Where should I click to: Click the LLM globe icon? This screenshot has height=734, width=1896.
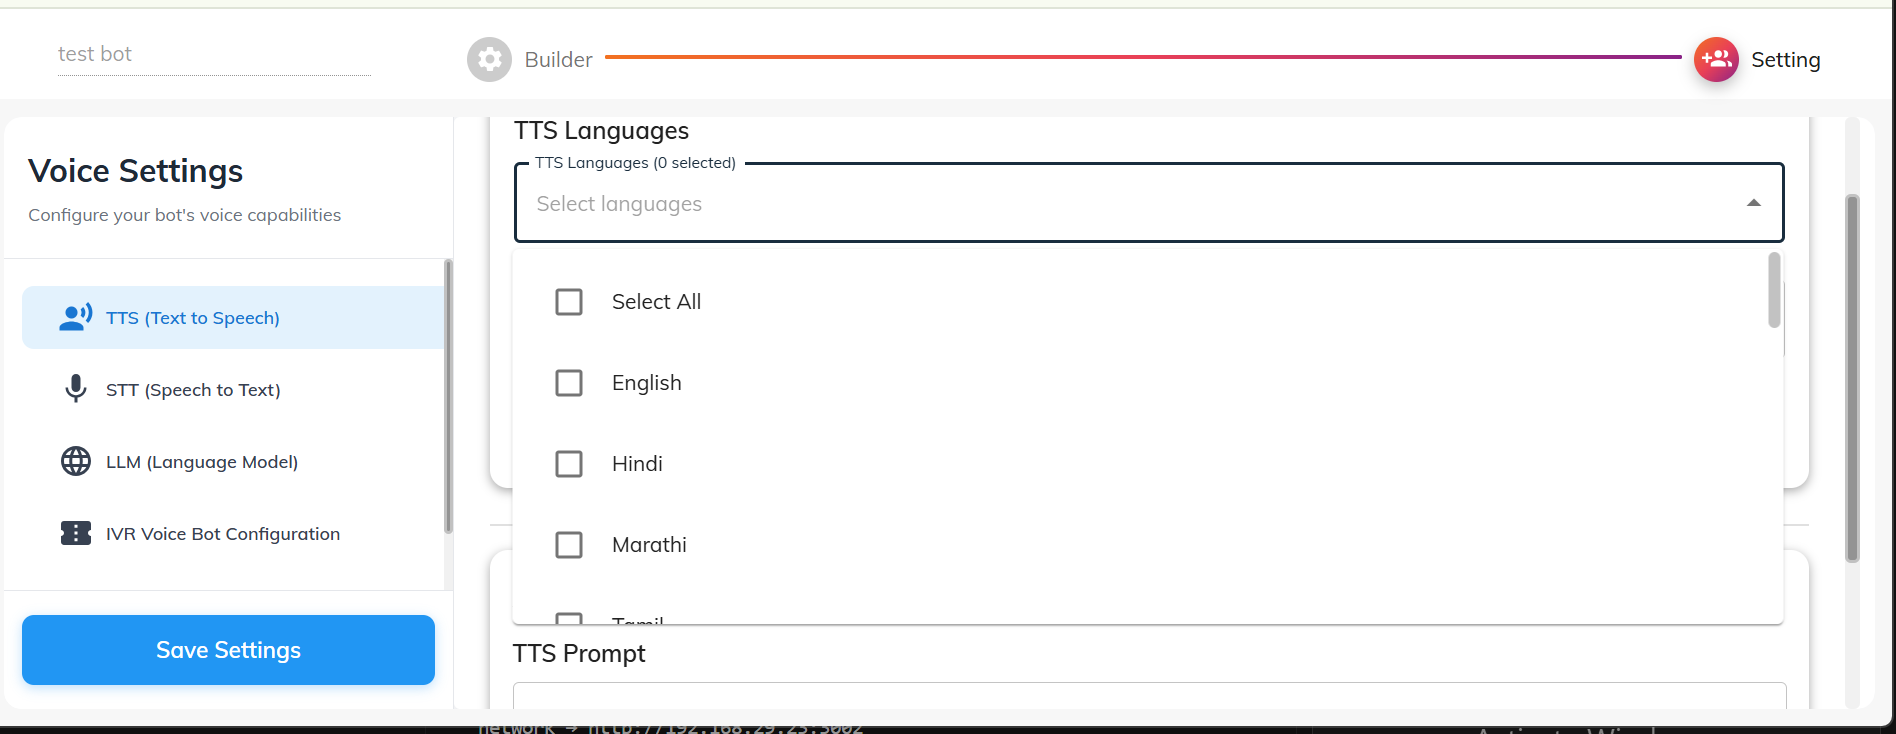76,461
